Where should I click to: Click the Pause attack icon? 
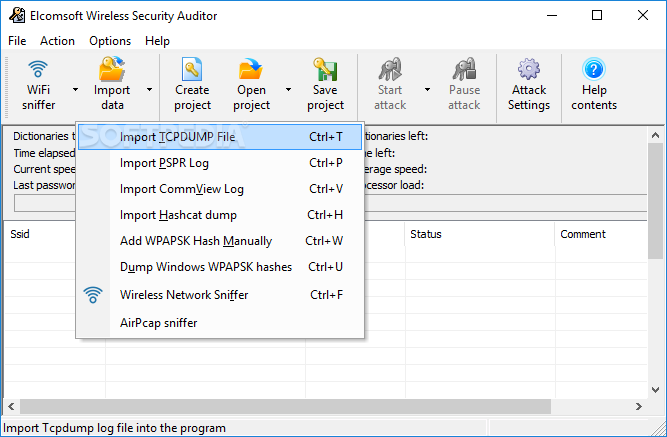click(x=464, y=69)
